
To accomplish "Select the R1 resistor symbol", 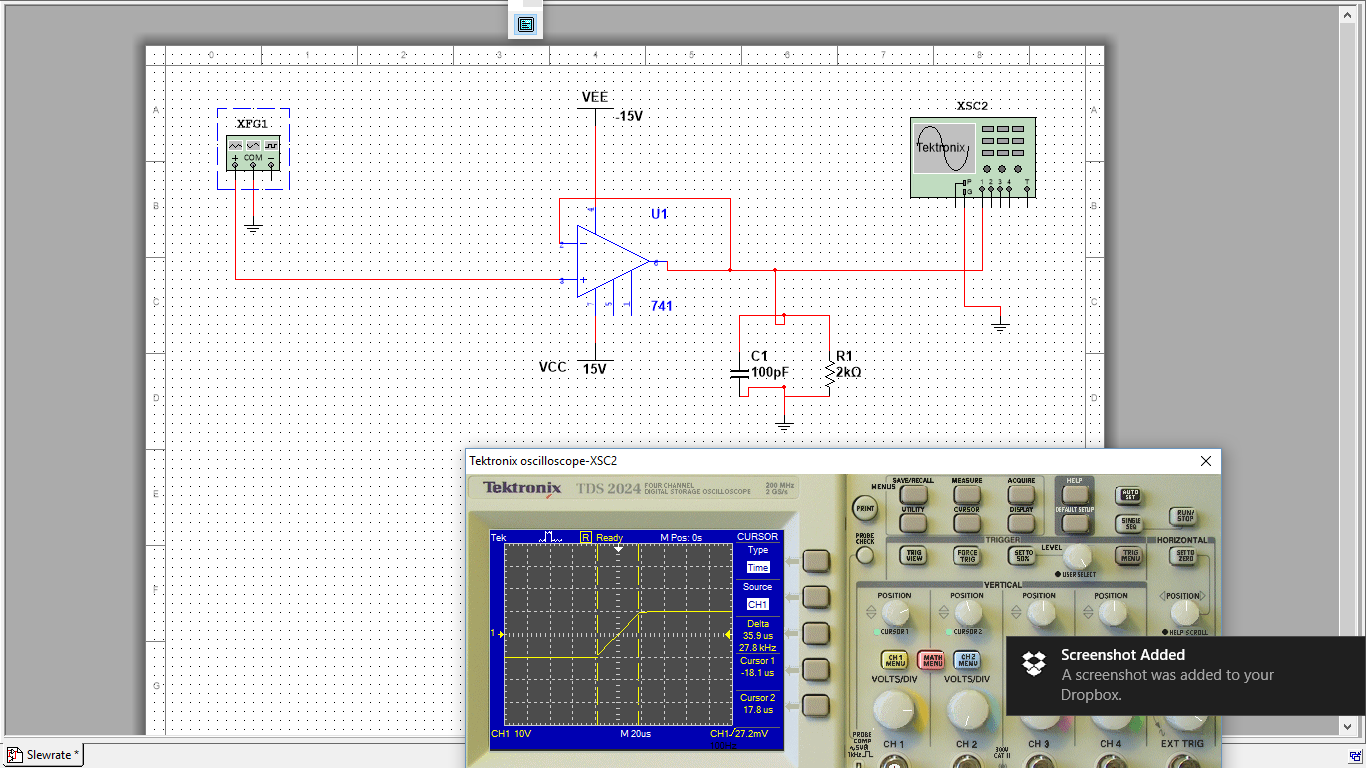I will [829, 372].
